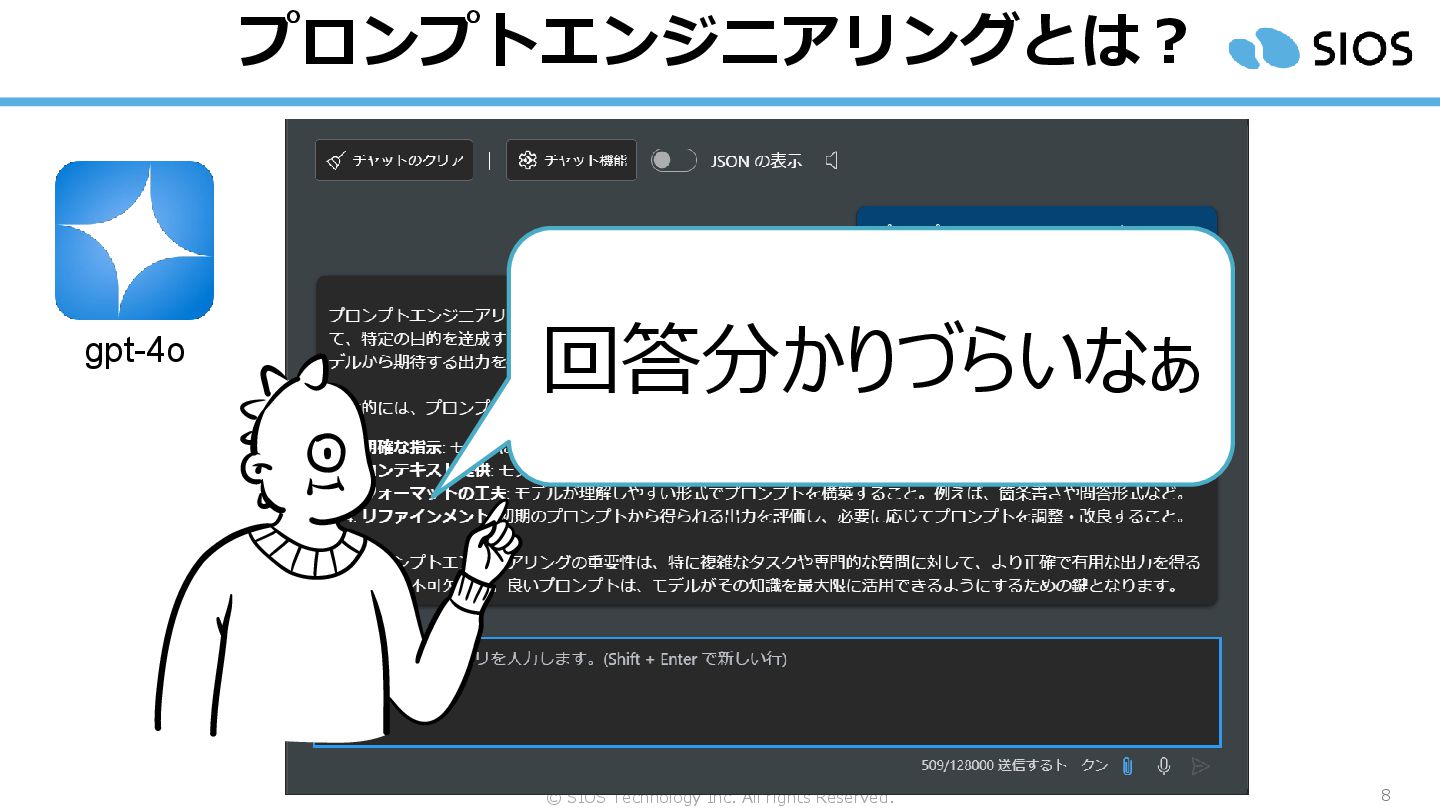Click the gear icon in the chat features button
This screenshot has height=810, width=1440.
pos(527,160)
